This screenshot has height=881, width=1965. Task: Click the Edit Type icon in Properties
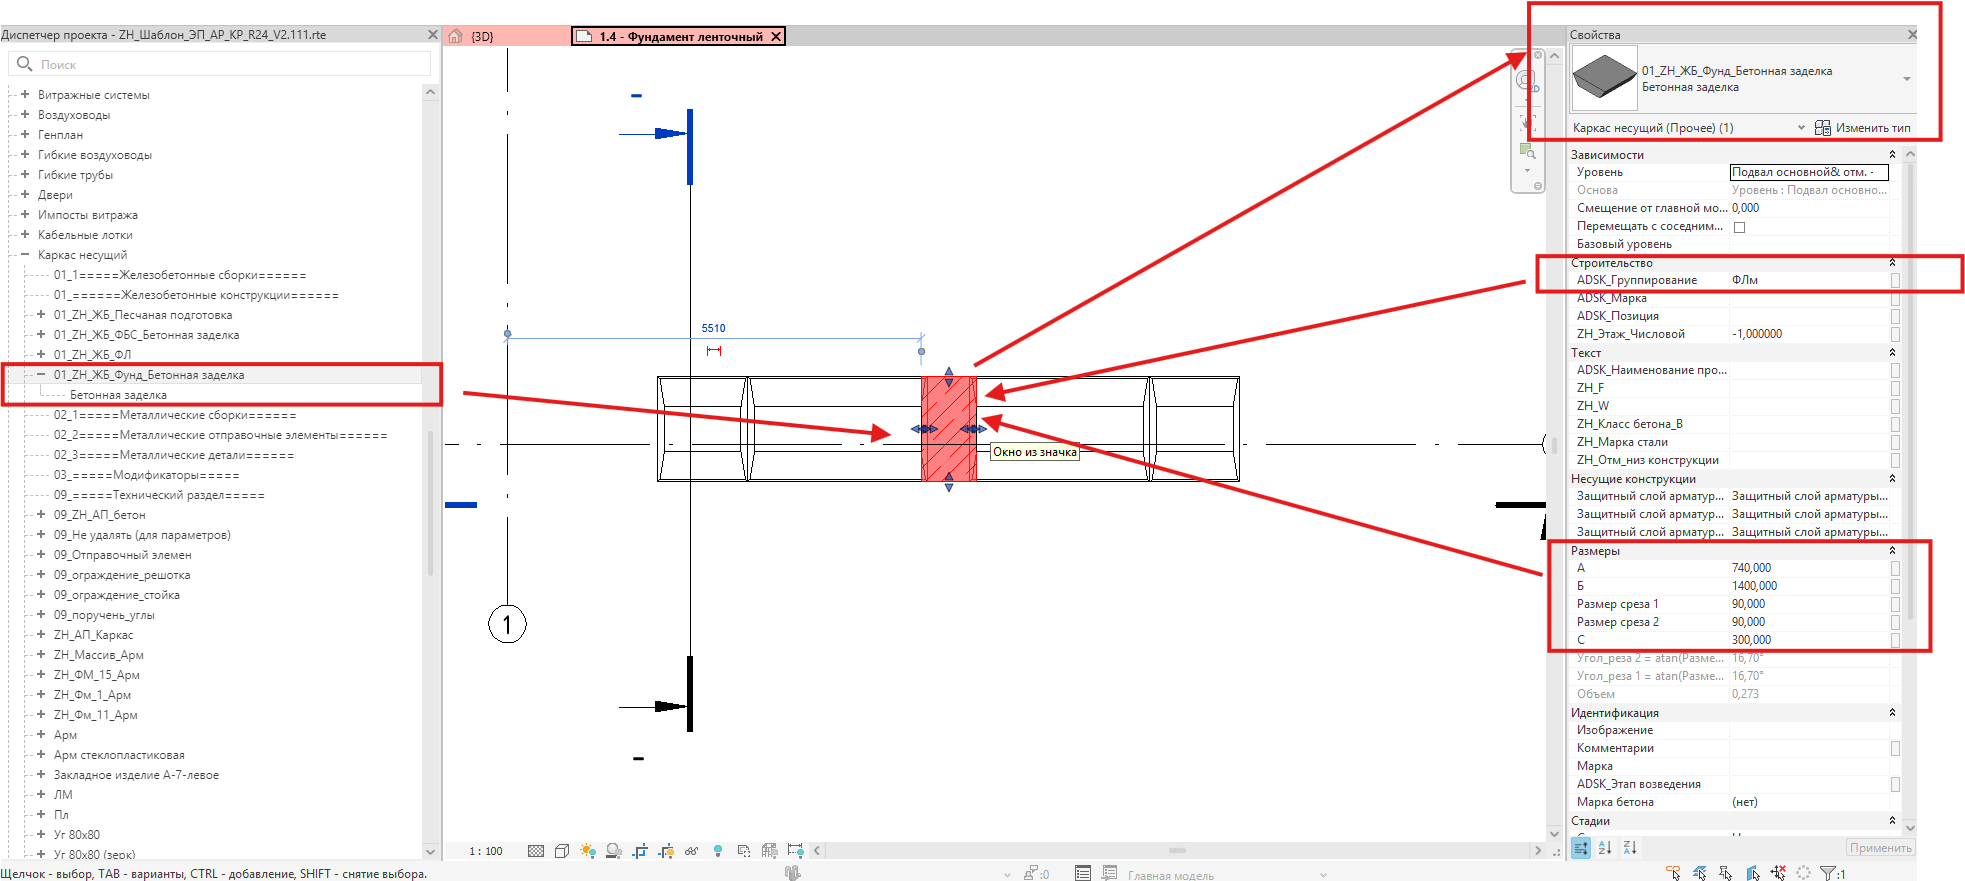click(1823, 128)
